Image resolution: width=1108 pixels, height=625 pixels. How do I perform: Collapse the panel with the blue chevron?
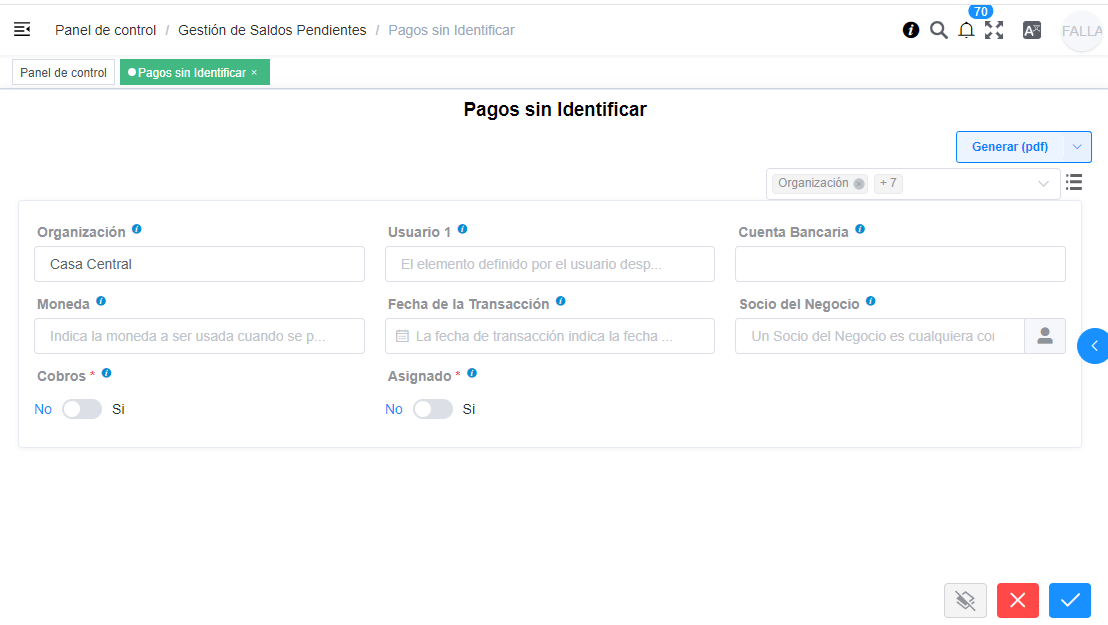coord(1095,346)
